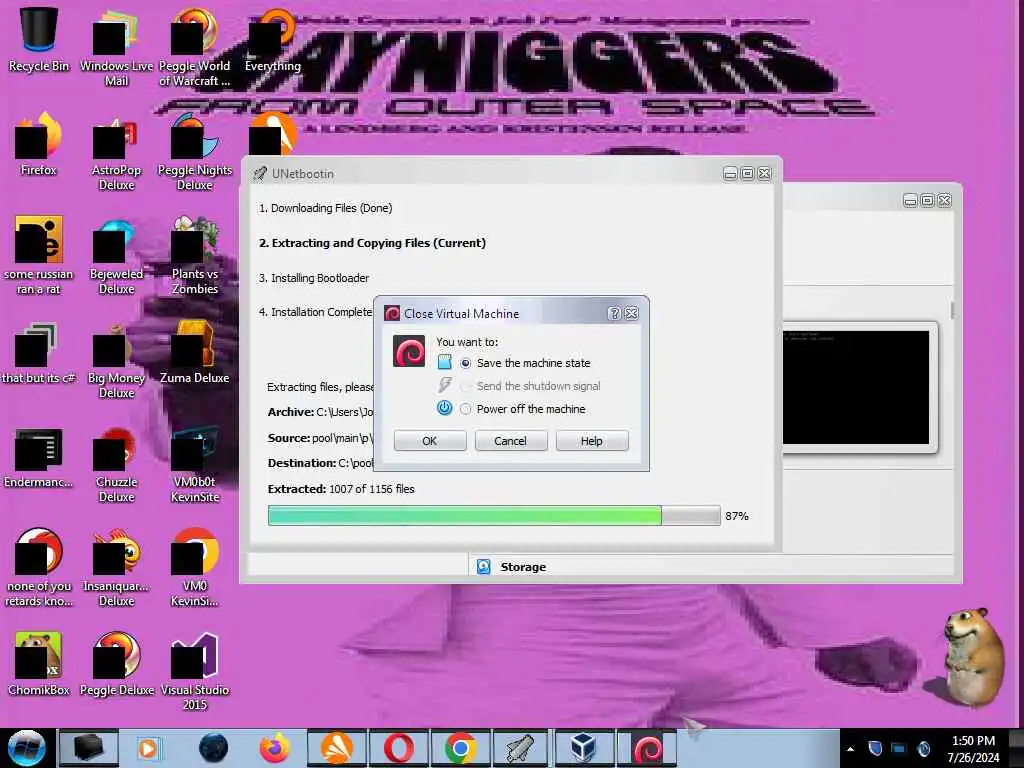This screenshot has width=1024, height=768.
Task: Select the Endermanc... desktop icon
Action: click(39, 457)
